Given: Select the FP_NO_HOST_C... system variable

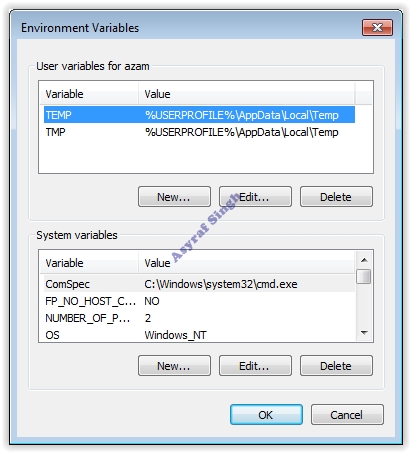Looking at the screenshot, I should tap(199, 301).
